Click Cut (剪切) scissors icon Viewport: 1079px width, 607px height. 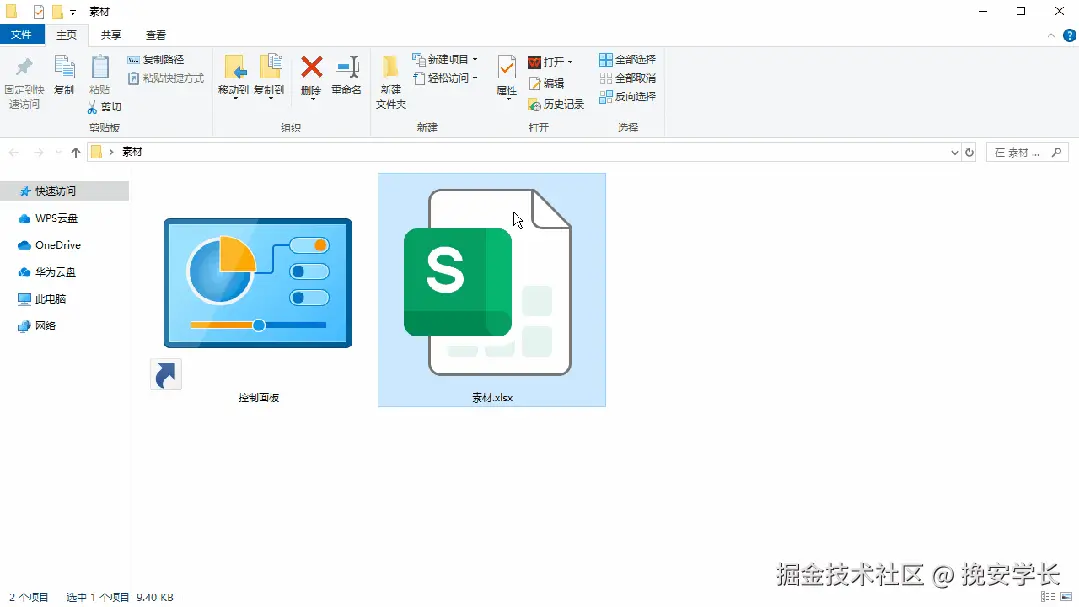coord(105,107)
